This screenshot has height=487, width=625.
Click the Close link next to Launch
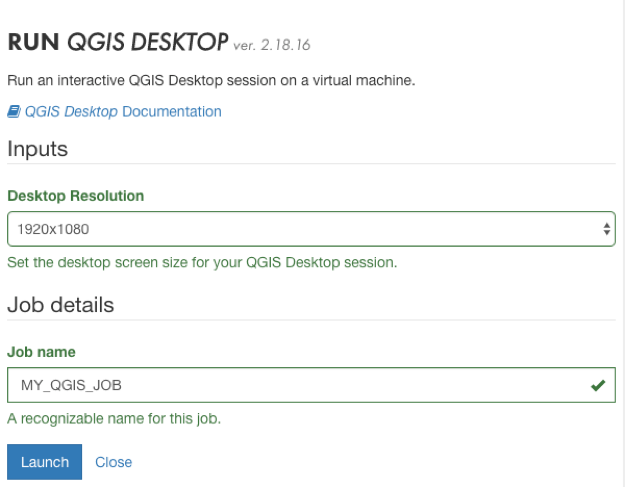click(113, 462)
